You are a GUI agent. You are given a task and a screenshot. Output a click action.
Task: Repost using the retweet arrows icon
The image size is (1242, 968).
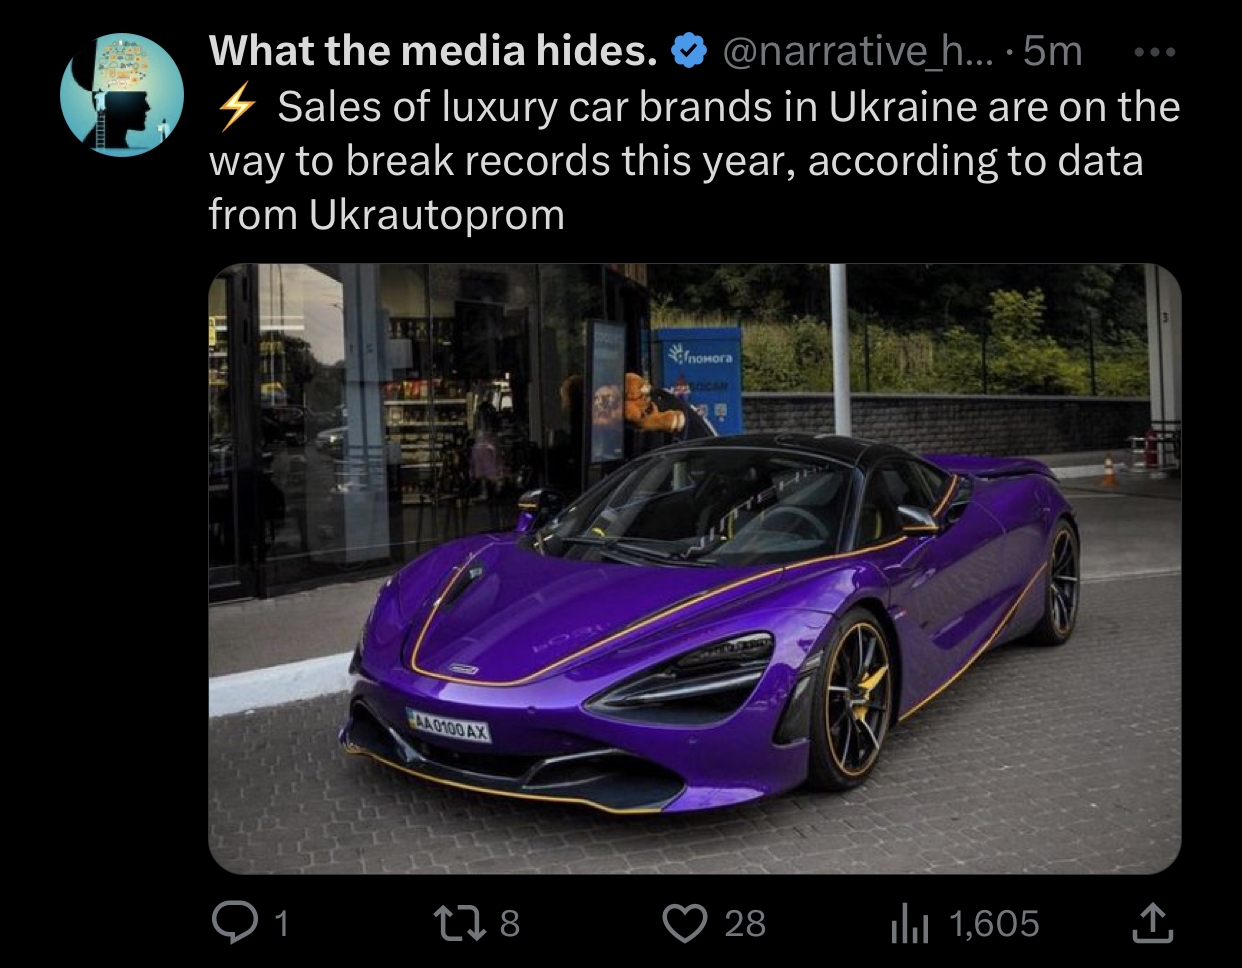459,923
